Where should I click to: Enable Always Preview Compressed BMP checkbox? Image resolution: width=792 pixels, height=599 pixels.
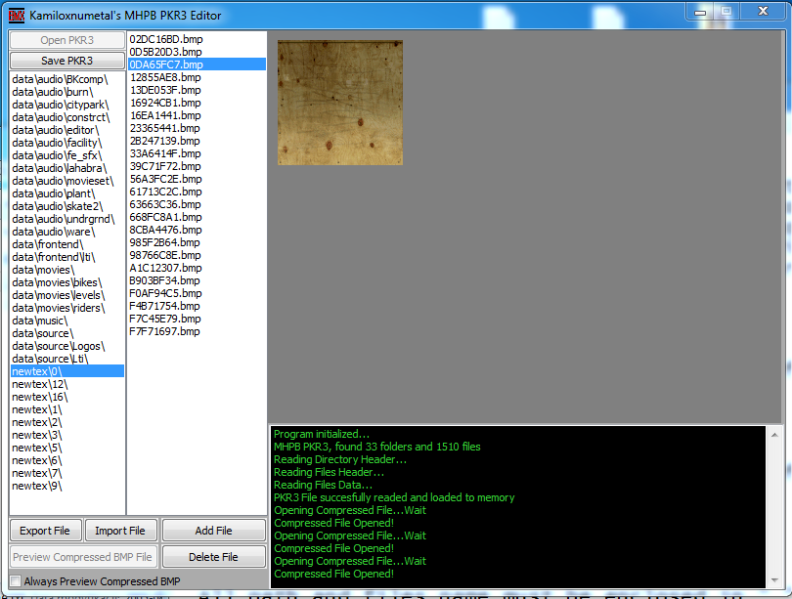coord(15,581)
